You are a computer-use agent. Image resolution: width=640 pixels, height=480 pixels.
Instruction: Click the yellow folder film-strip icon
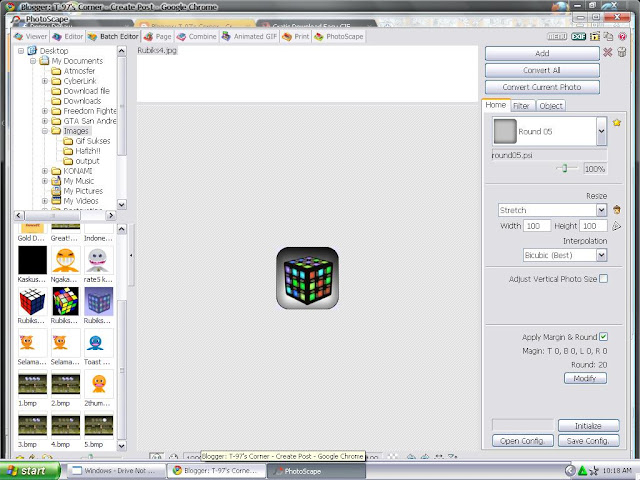(x=595, y=36)
